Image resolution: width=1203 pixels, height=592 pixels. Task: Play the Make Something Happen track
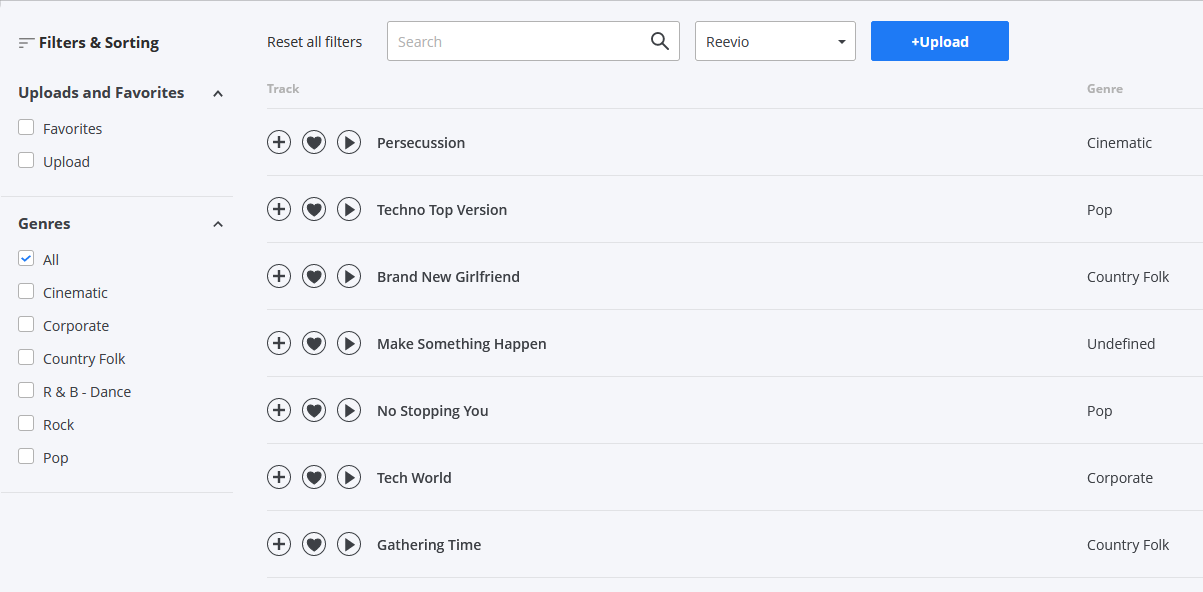(348, 344)
